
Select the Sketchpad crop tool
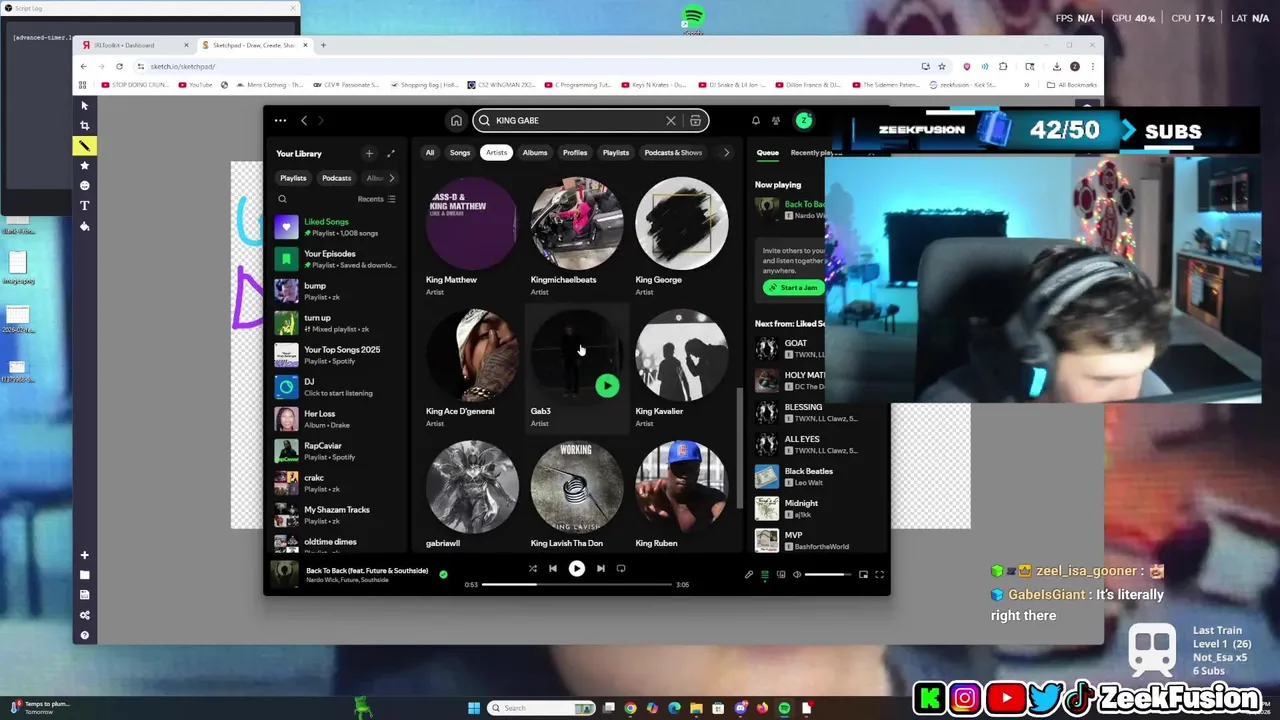85,125
